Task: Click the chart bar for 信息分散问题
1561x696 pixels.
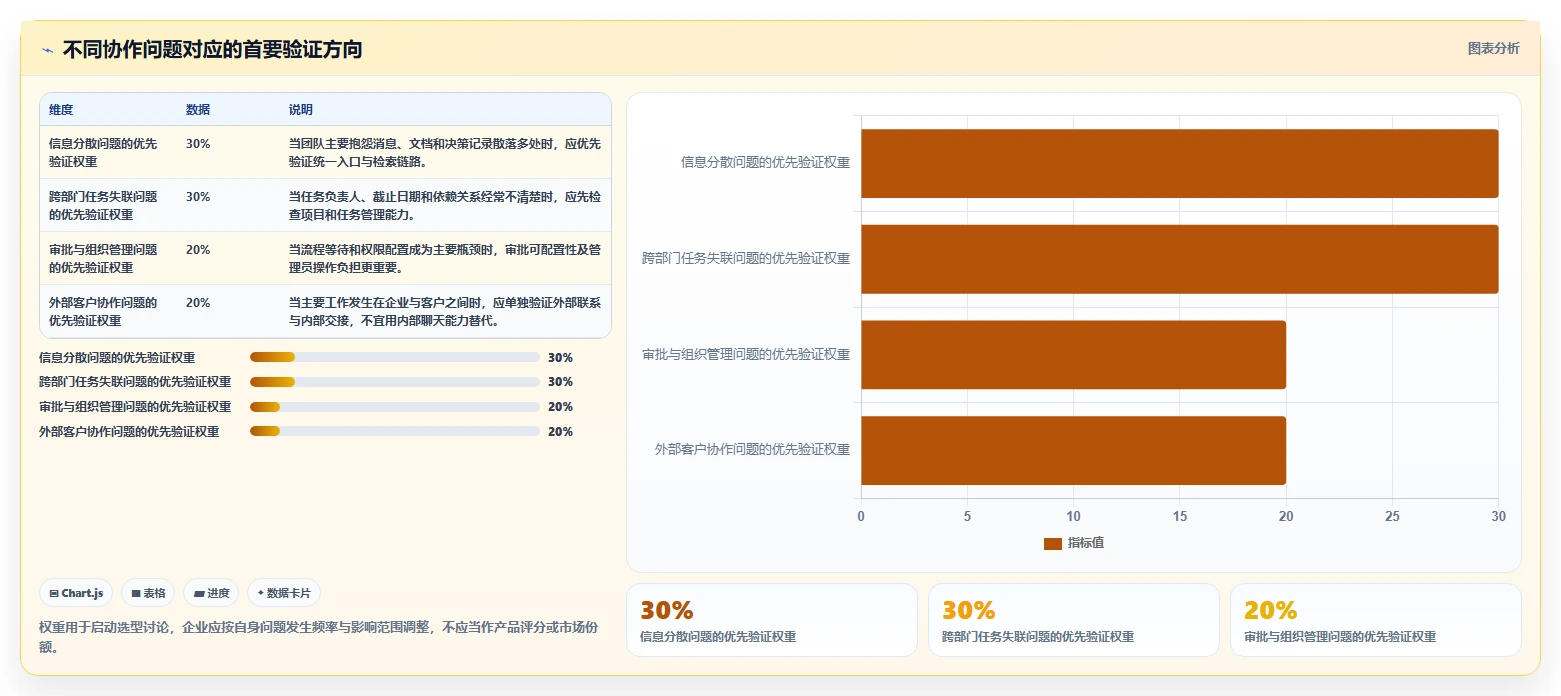Action: coord(1179,163)
